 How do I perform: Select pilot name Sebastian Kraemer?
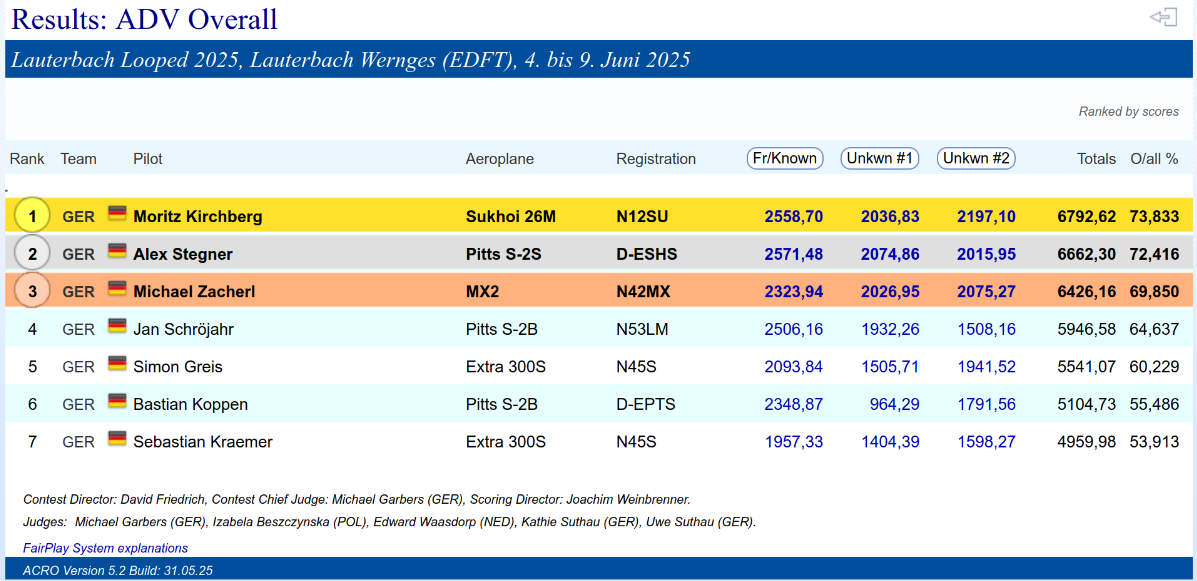202,441
